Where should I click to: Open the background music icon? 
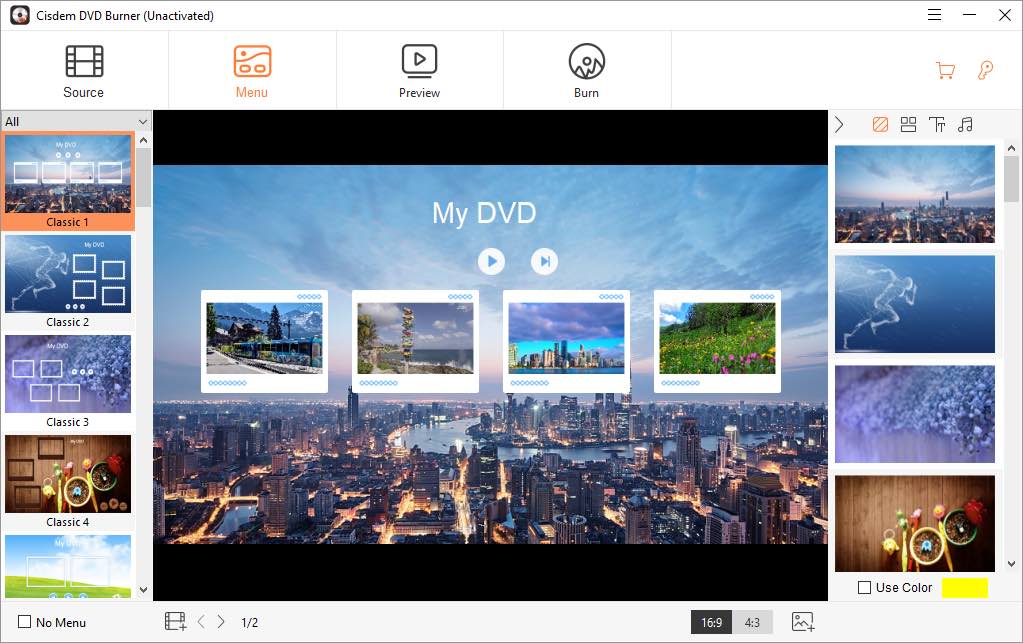click(966, 124)
